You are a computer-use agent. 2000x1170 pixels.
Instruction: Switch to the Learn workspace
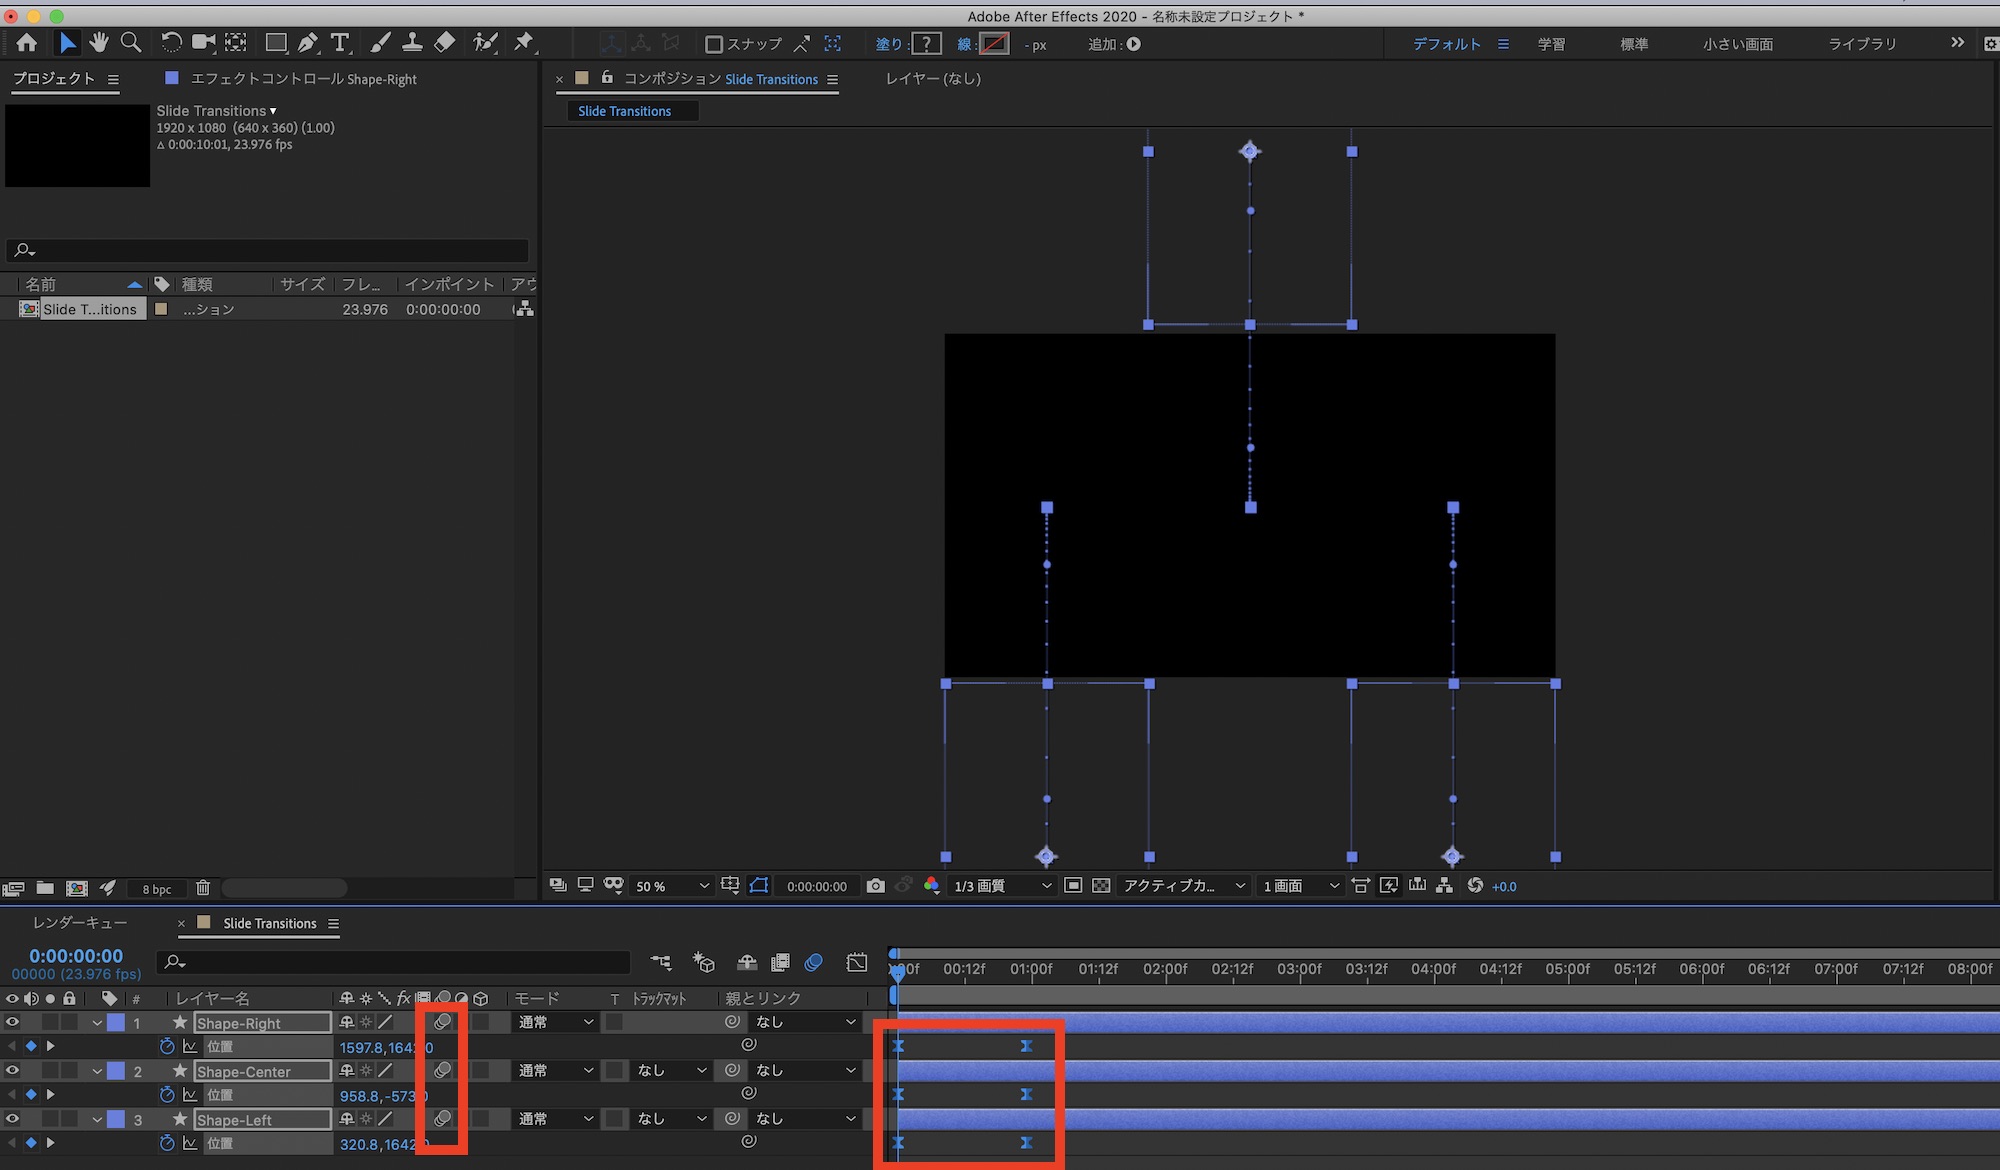click(x=1551, y=44)
